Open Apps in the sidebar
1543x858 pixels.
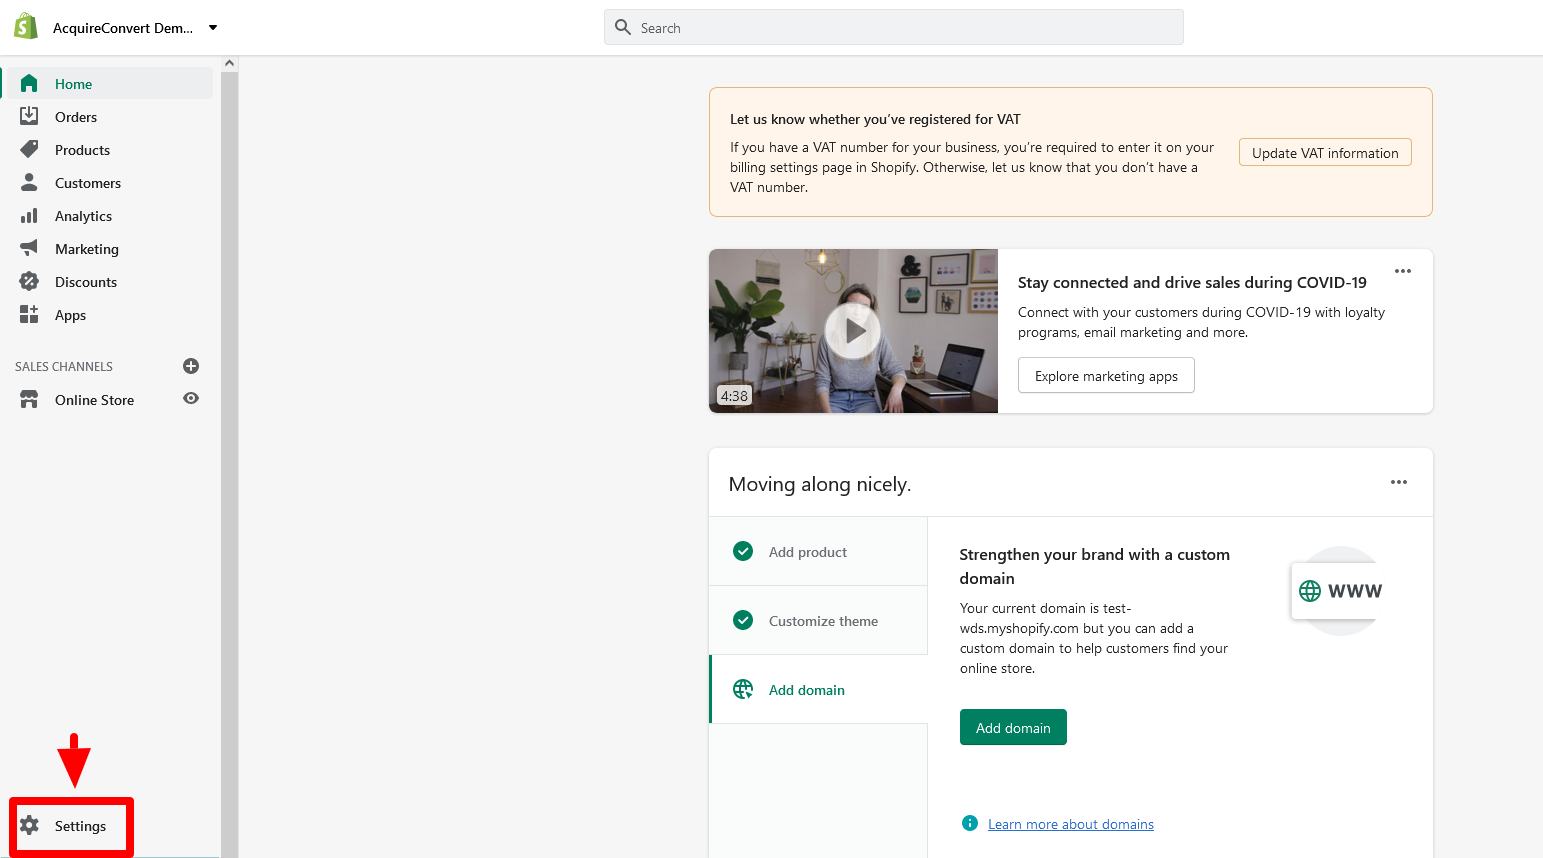(70, 315)
